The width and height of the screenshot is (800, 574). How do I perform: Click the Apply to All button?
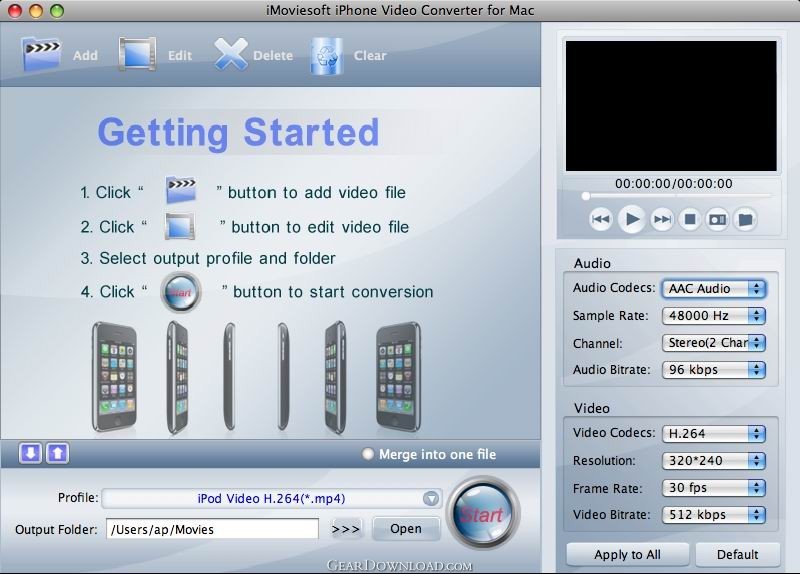tap(628, 554)
